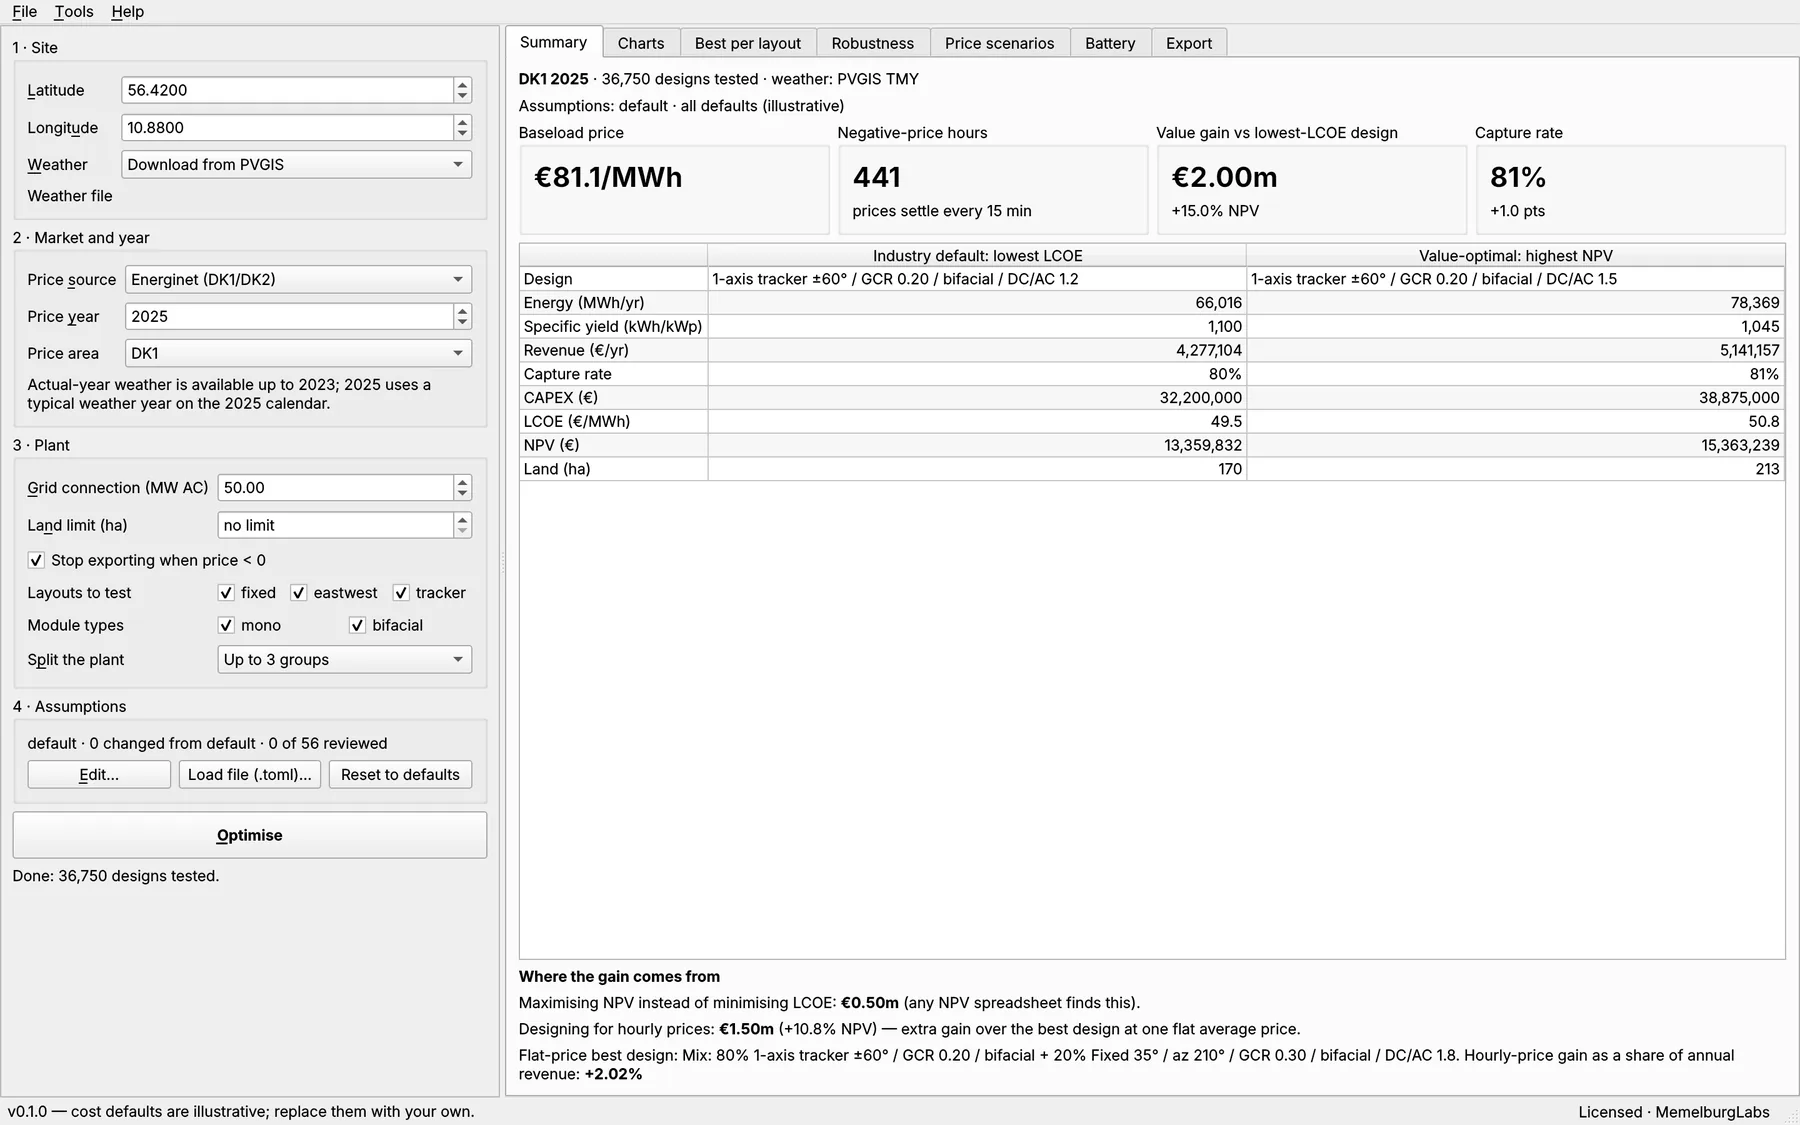The width and height of the screenshot is (1800, 1125).
Task: Open the Help menu
Action: point(128,11)
